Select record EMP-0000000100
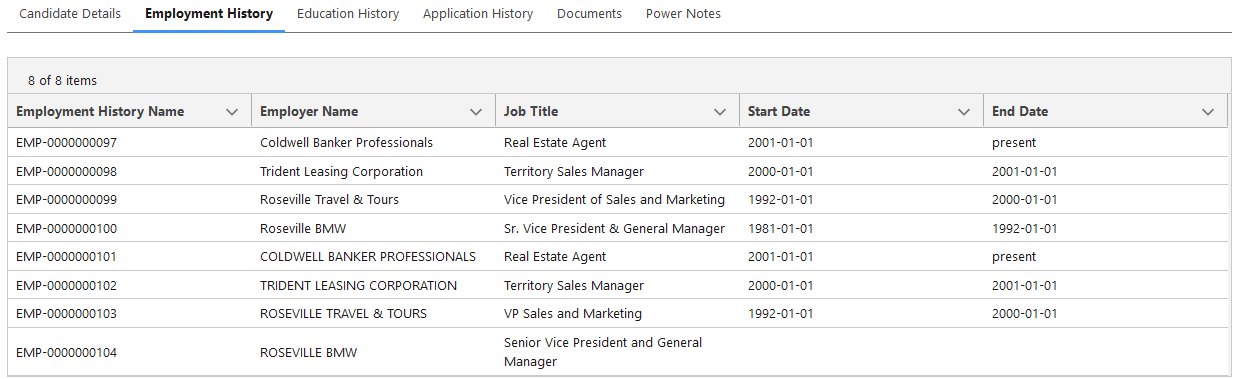The width and height of the screenshot is (1239, 379). tap(67, 228)
